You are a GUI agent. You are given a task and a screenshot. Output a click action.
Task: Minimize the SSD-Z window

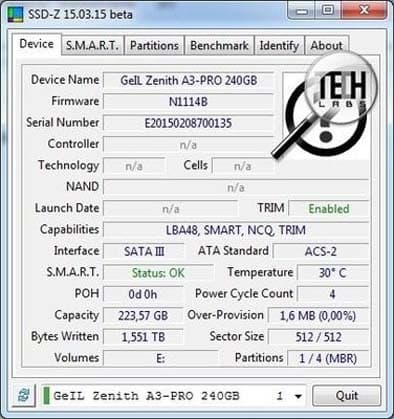pyautogui.click(x=302, y=11)
